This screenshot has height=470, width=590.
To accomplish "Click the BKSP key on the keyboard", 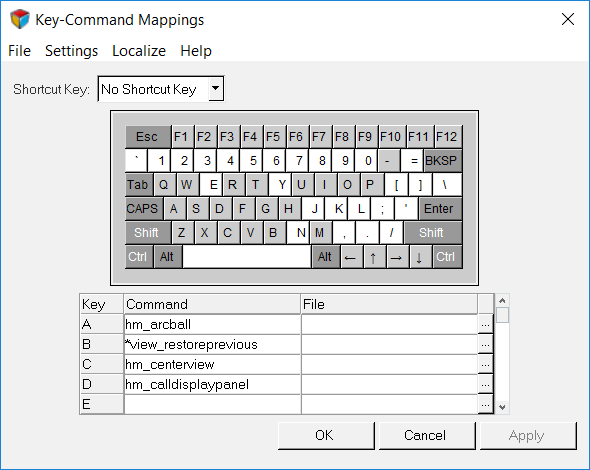I will tap(442, 161).
